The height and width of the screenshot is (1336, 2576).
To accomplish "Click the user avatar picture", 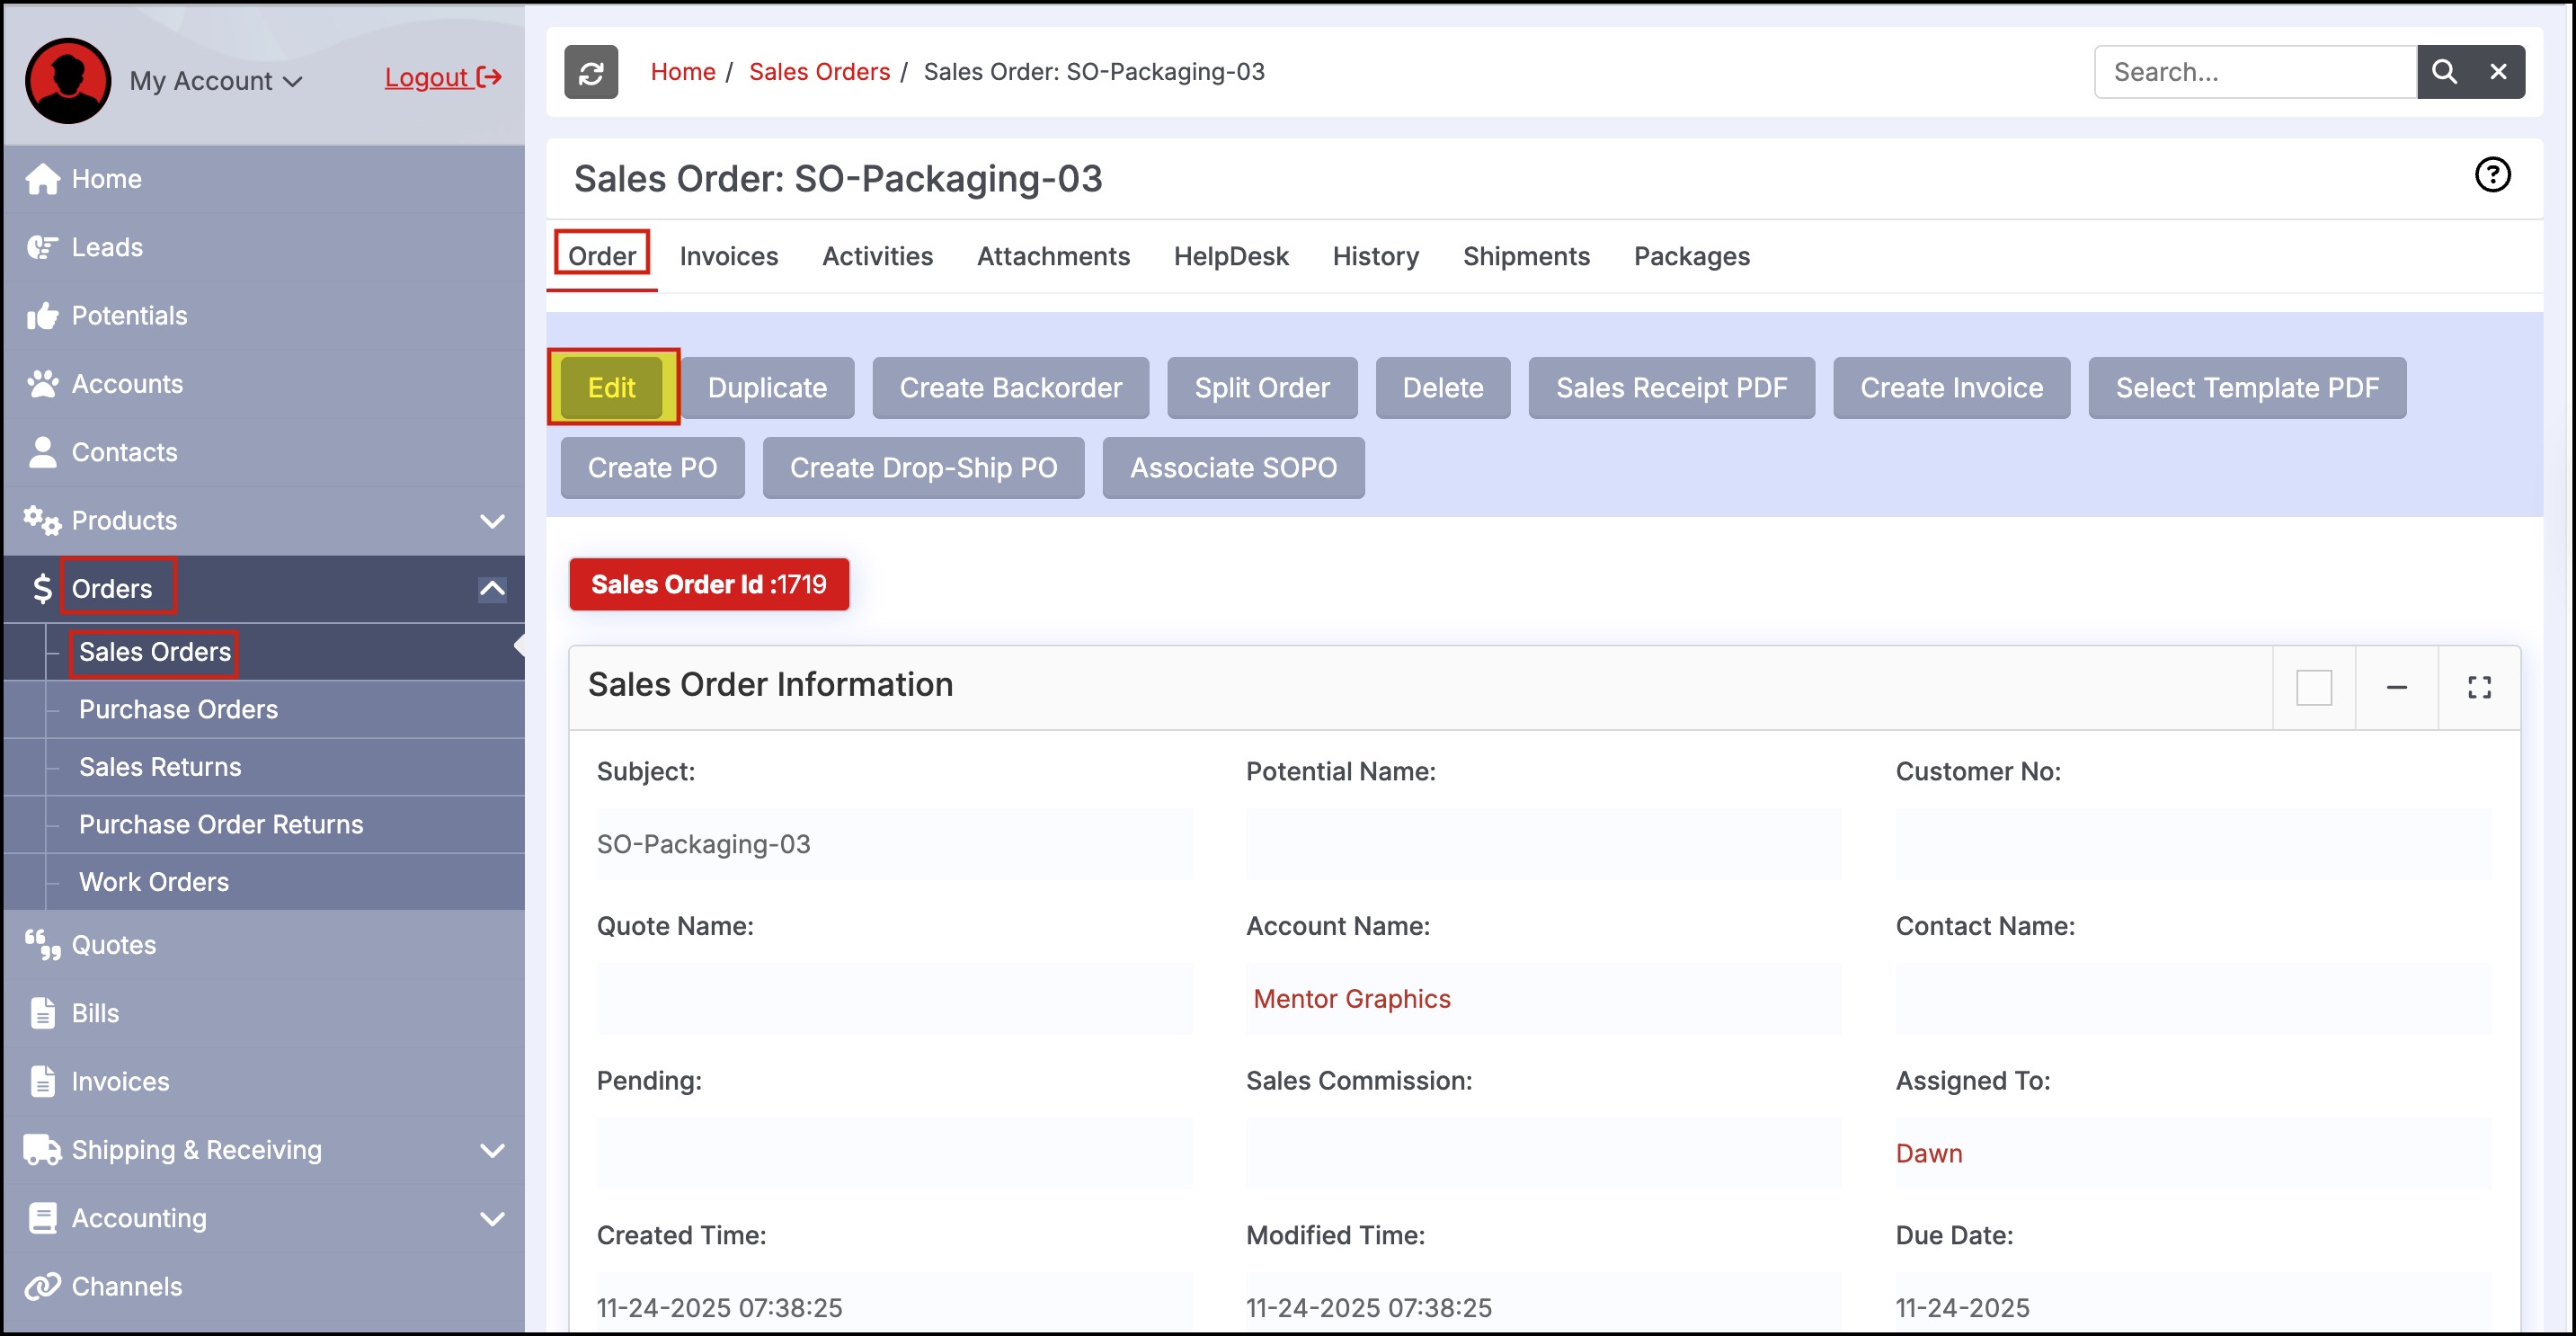I will click(68, 81).
